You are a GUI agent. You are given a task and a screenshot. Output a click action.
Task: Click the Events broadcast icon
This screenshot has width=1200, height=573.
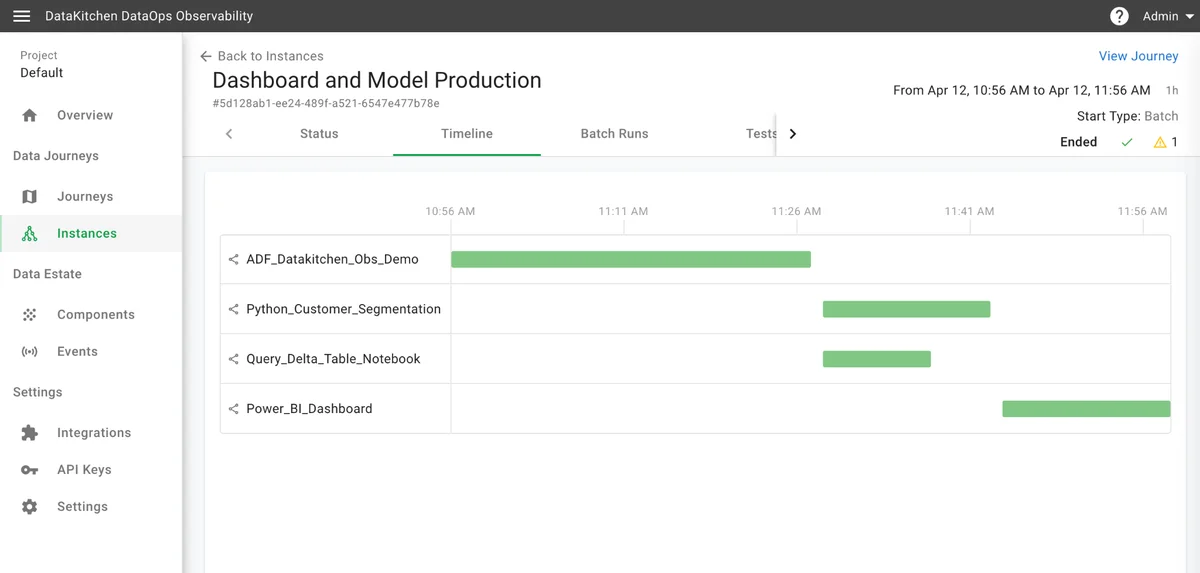29,352
